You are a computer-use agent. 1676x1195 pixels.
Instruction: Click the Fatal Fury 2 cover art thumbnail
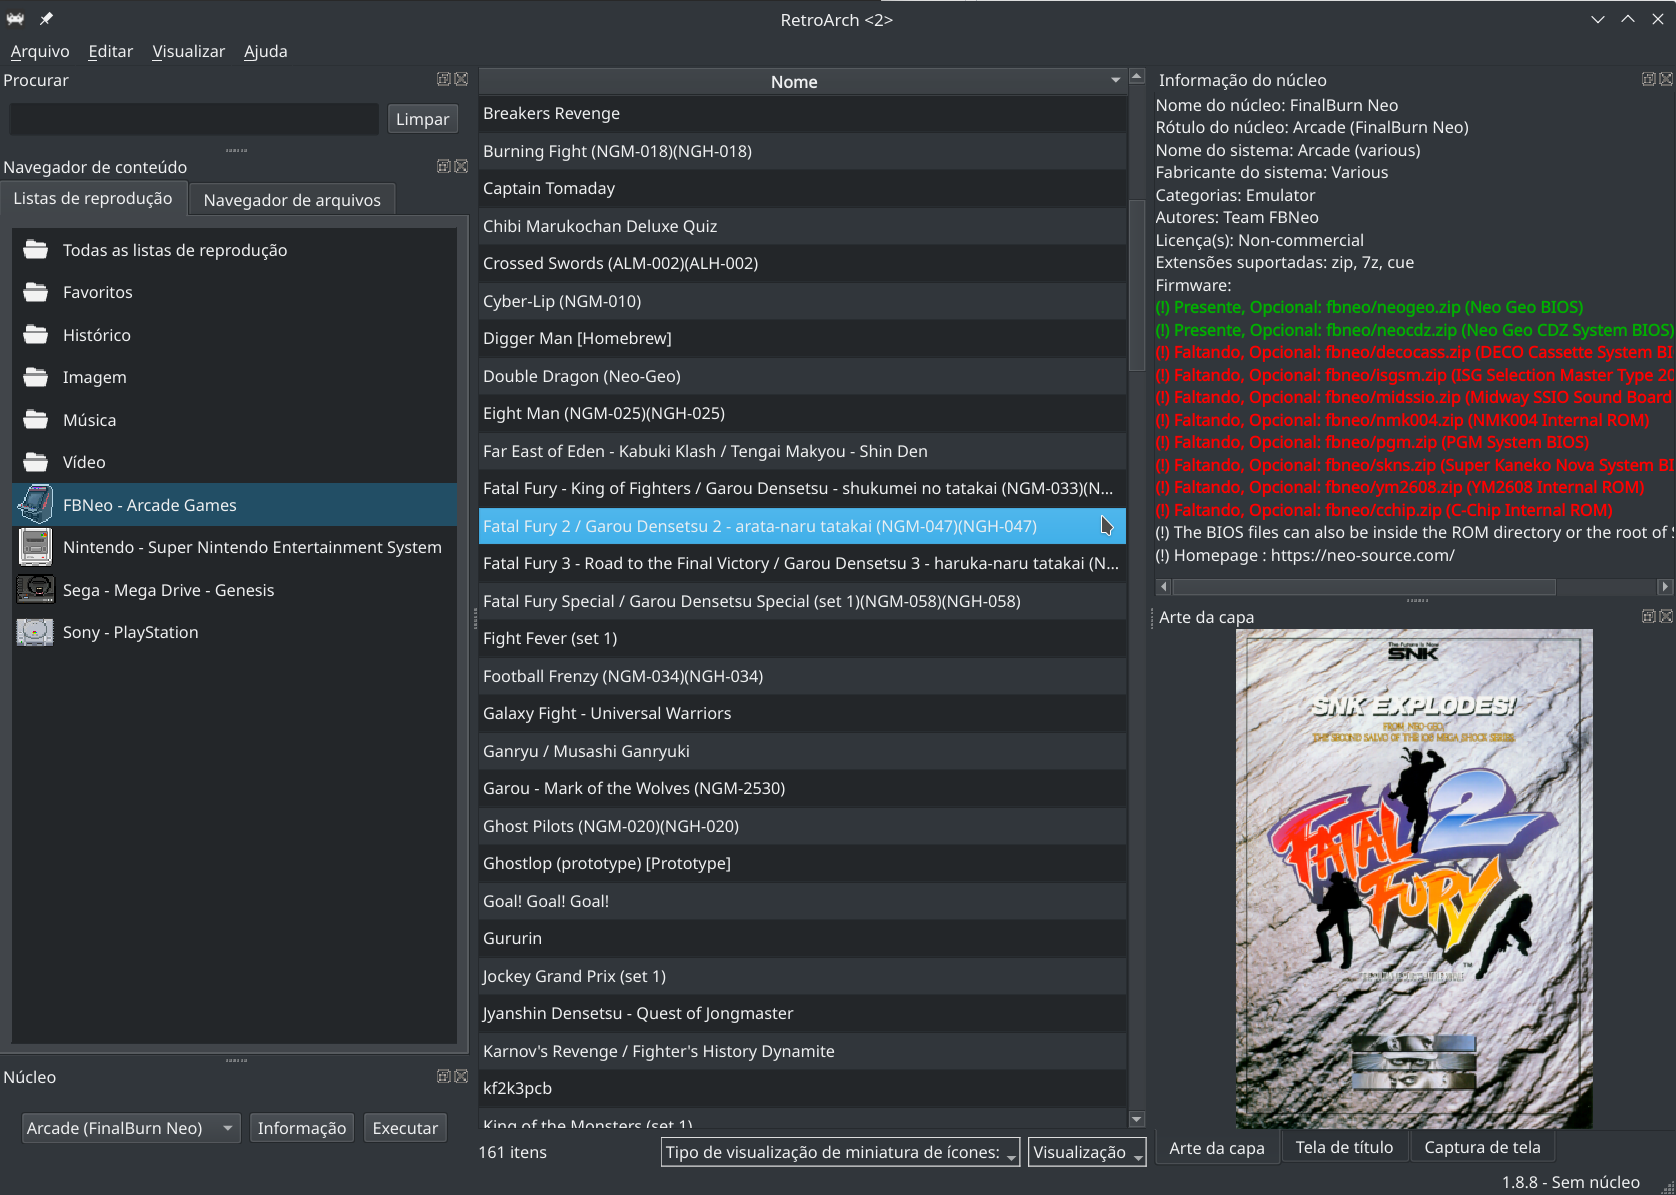(1413, 880)
